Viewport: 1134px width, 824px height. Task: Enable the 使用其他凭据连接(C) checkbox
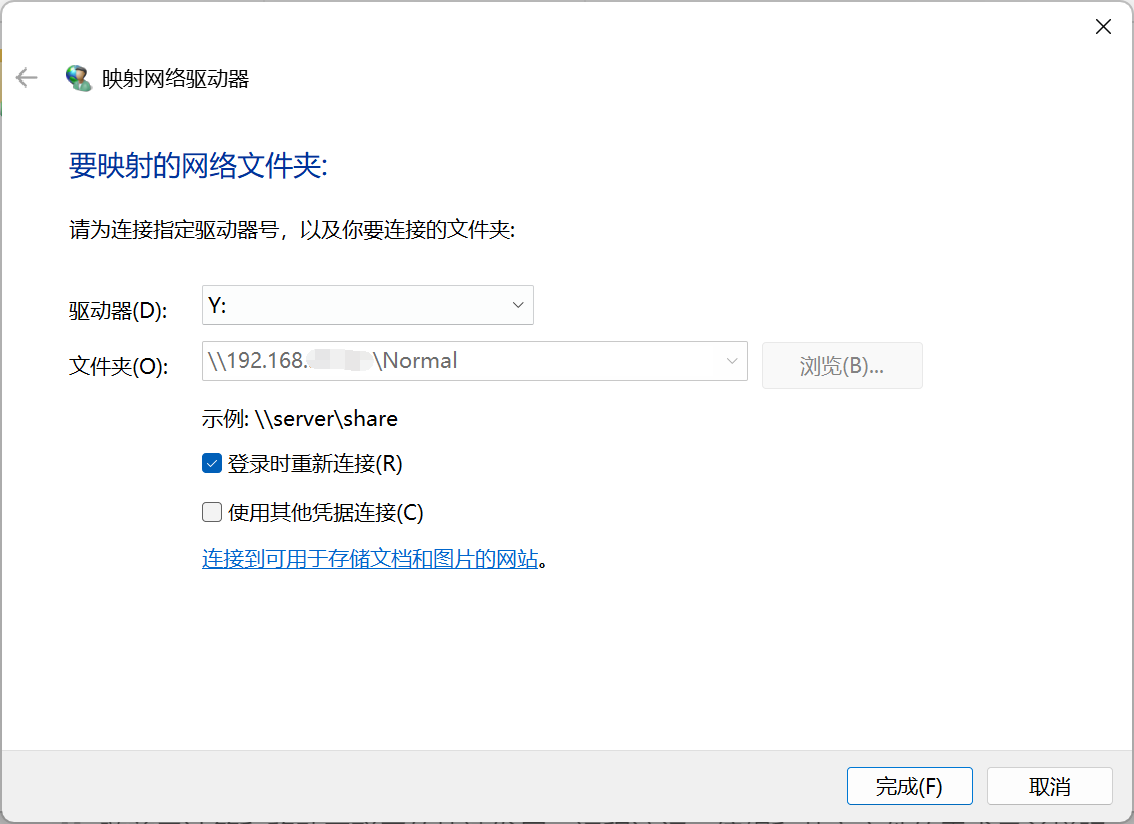pyautogui.click(x=212, y=513)
